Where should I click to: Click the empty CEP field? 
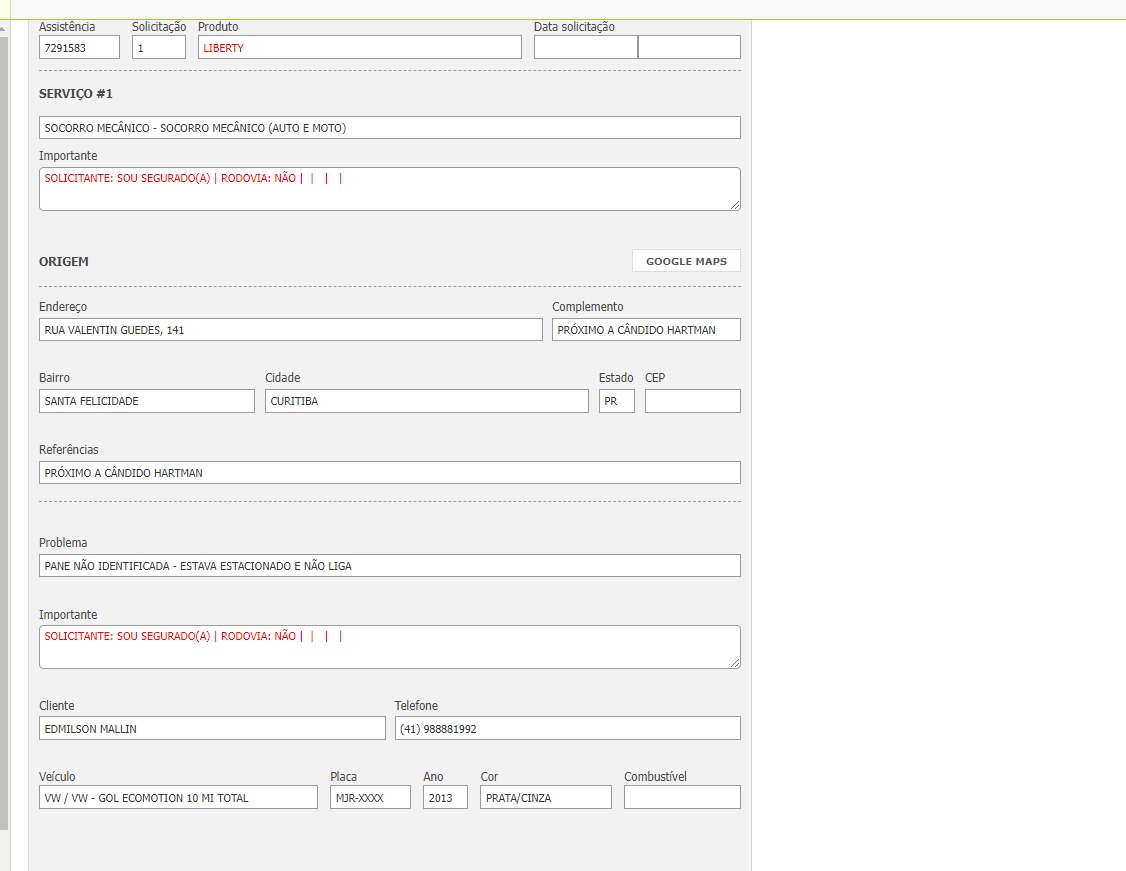point(692,401)
